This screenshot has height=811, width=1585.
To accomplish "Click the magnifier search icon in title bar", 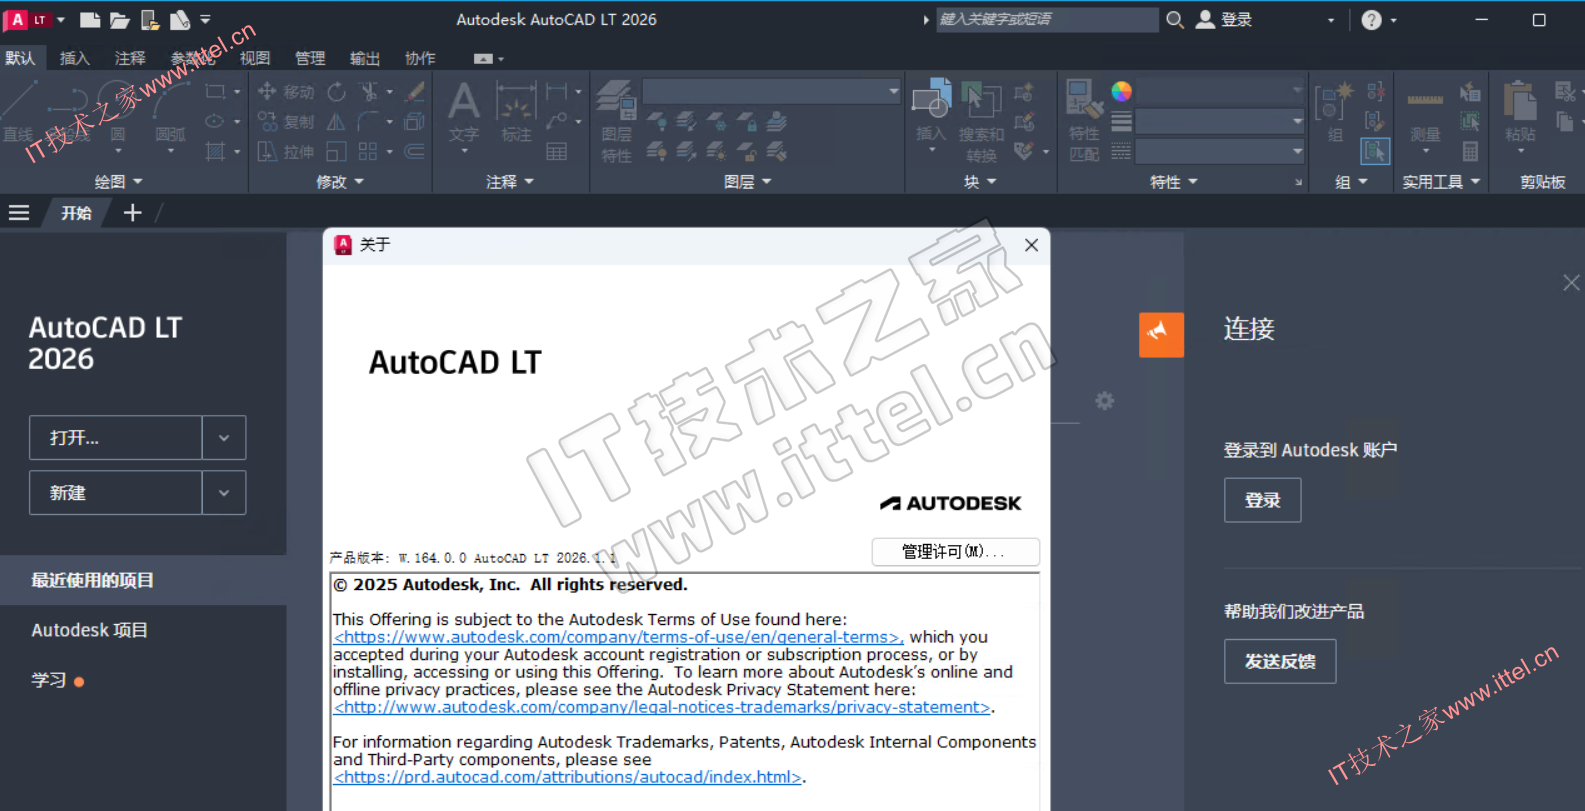I will tap(1175, 20).
